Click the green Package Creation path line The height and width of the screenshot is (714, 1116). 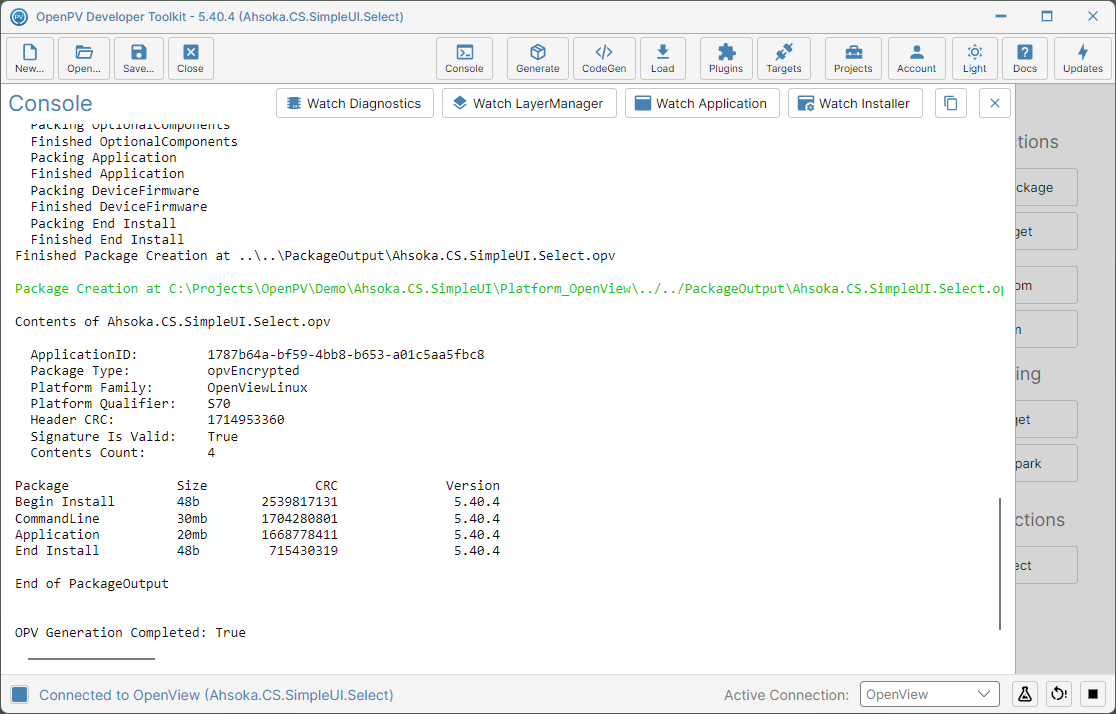pyautogui.click(x=509, y=288)
